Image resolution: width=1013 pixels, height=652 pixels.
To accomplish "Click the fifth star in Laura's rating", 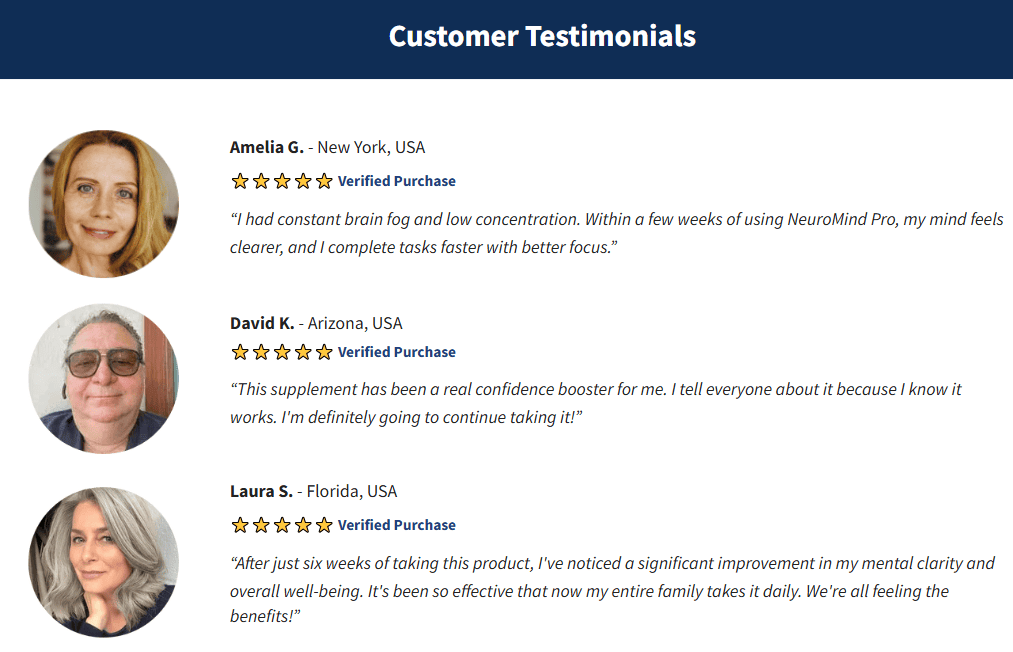I will (324, 525).
